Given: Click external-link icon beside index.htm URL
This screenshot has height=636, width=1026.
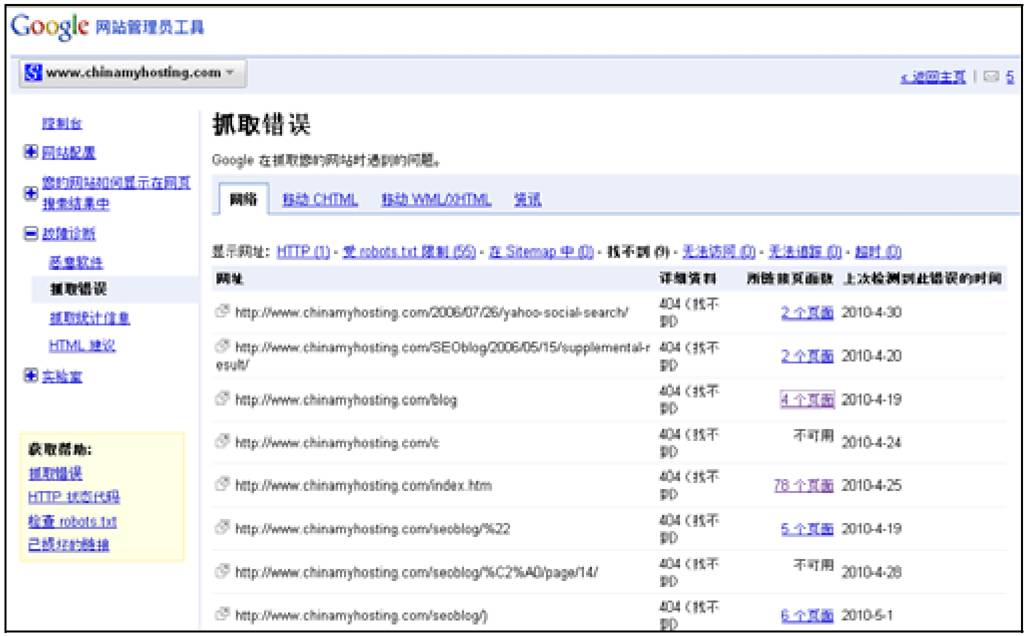Looking at the screenshot, I should [222, 484].
